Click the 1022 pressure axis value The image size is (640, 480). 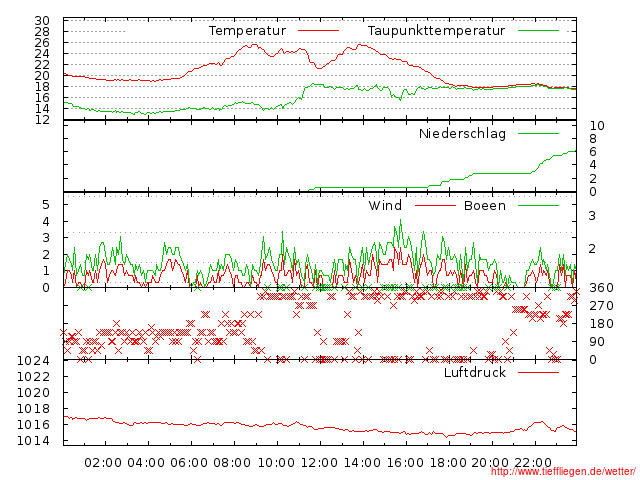(x=33, y=376)
